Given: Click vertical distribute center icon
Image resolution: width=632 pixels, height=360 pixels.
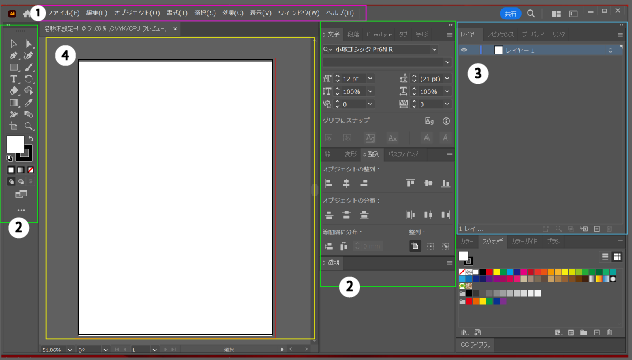Looking at the screenshot, I should click(346, 215).
